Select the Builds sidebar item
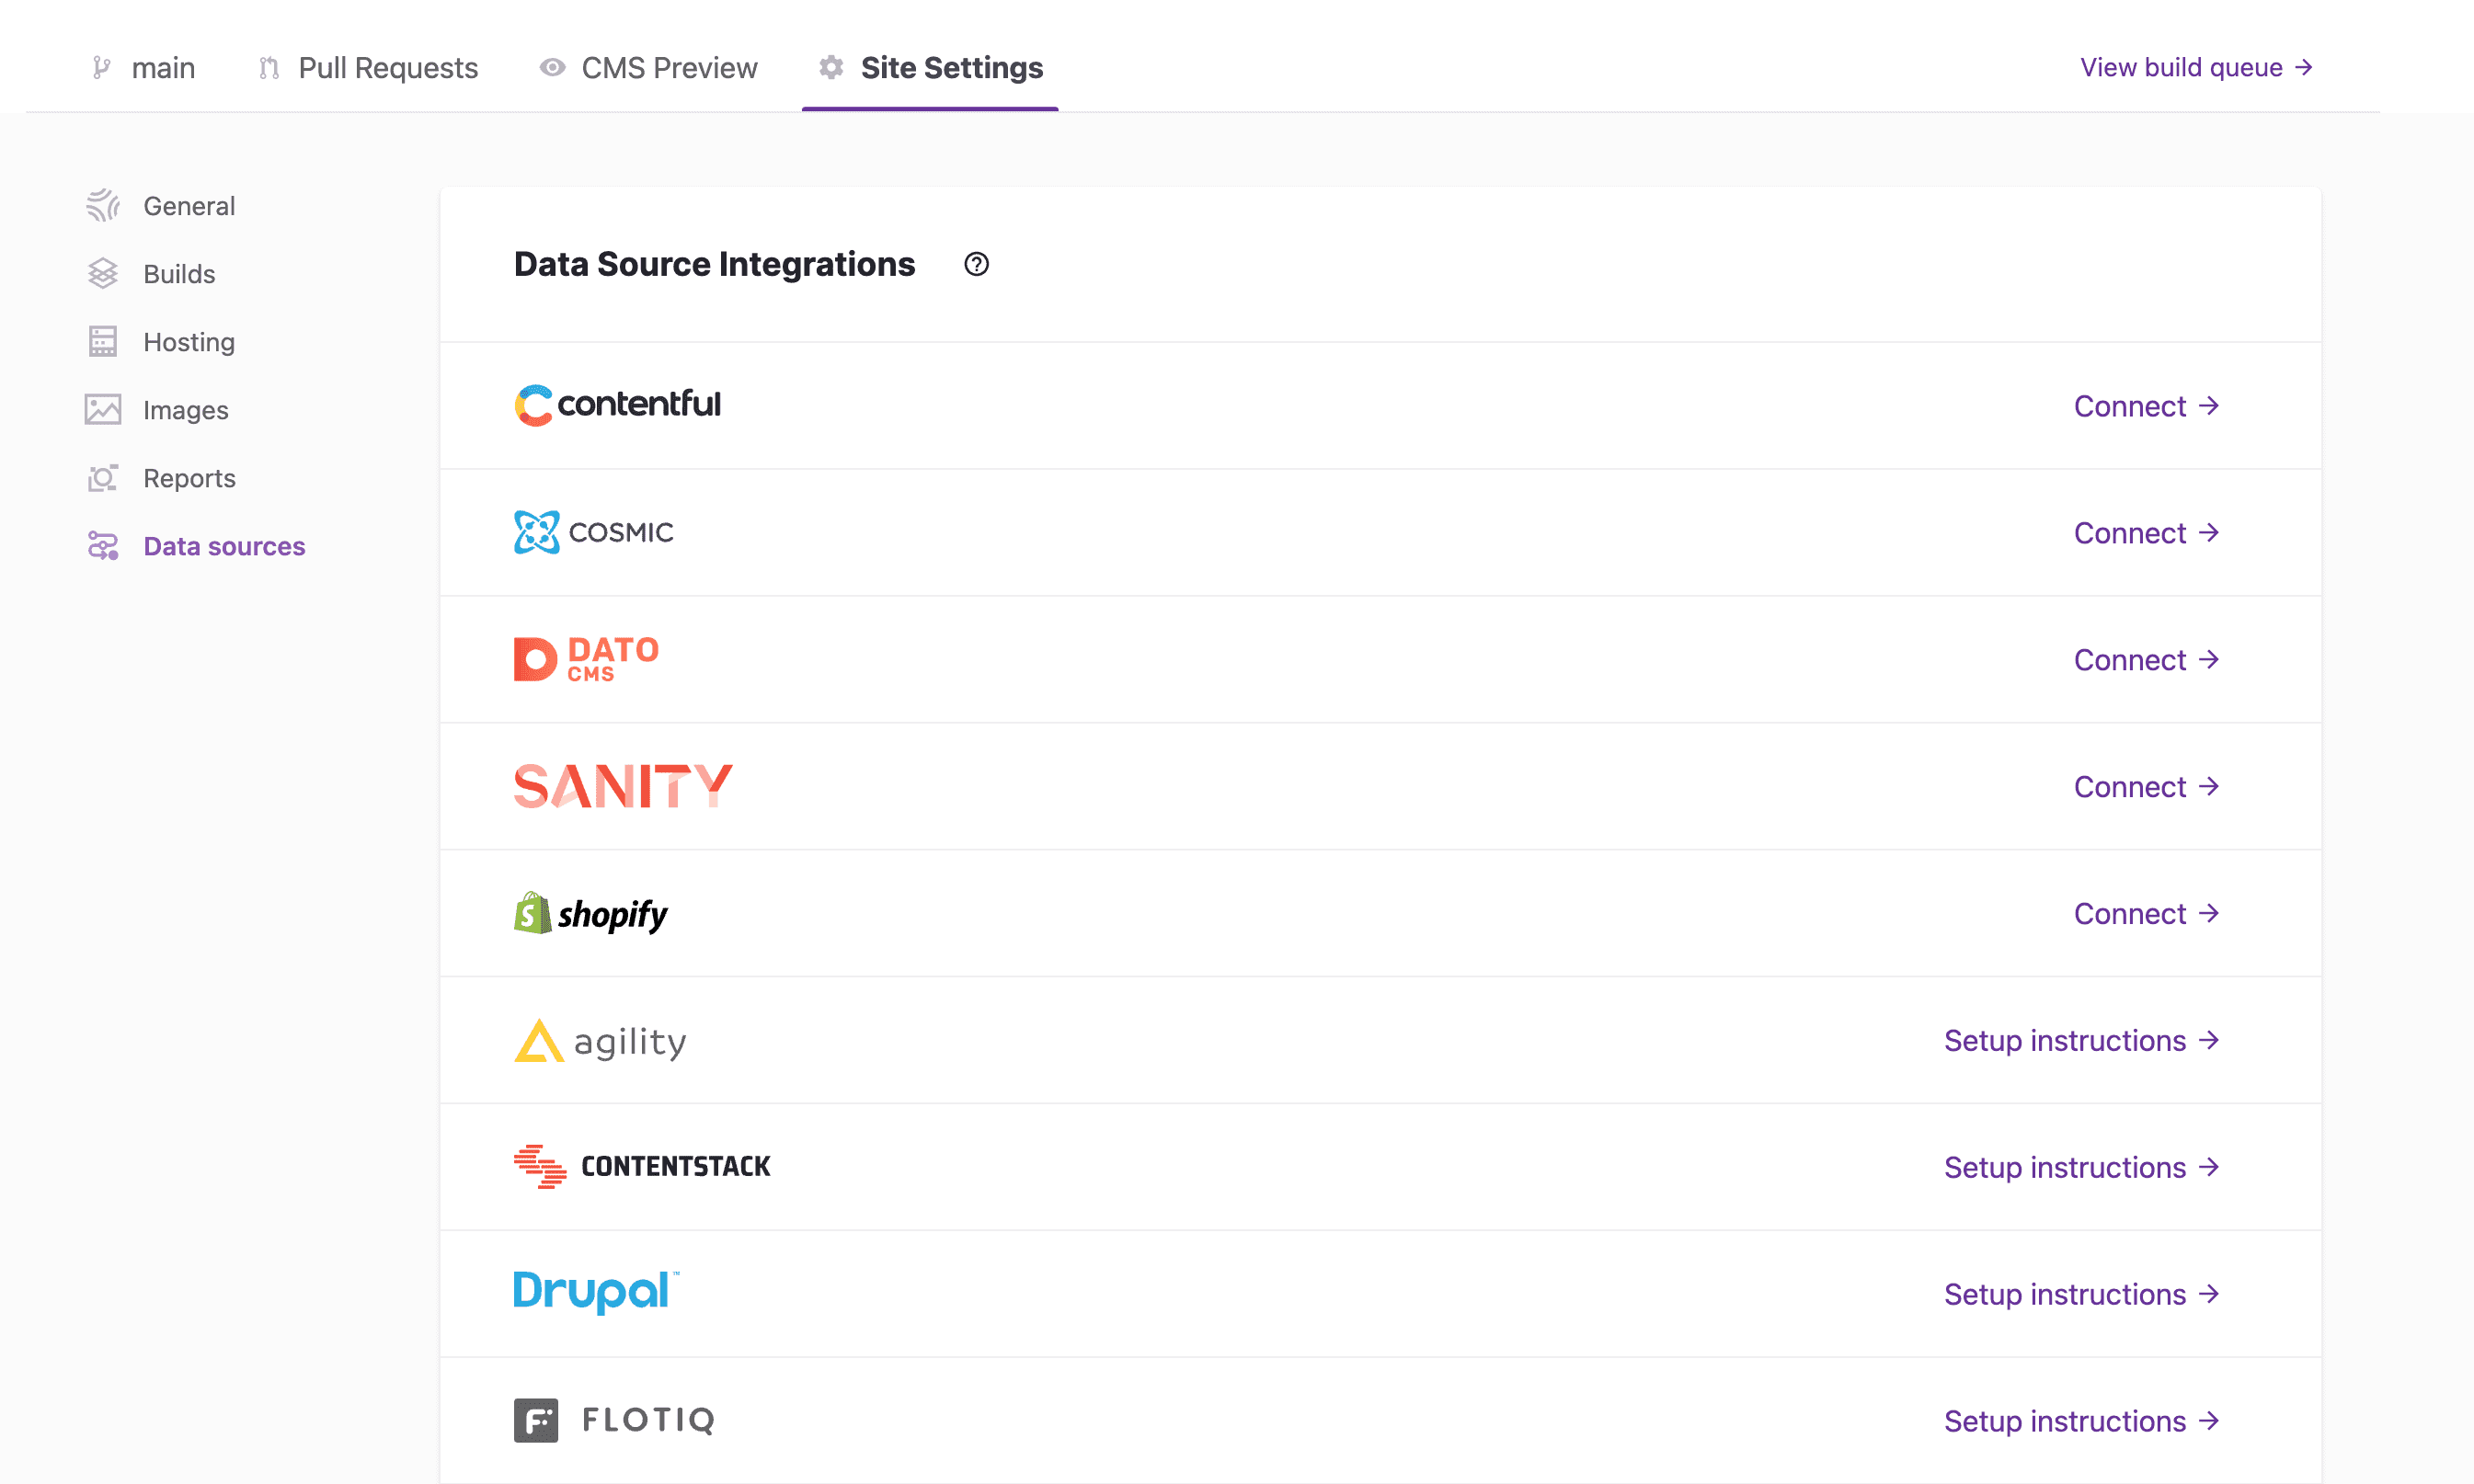 [x=178, y=274]
